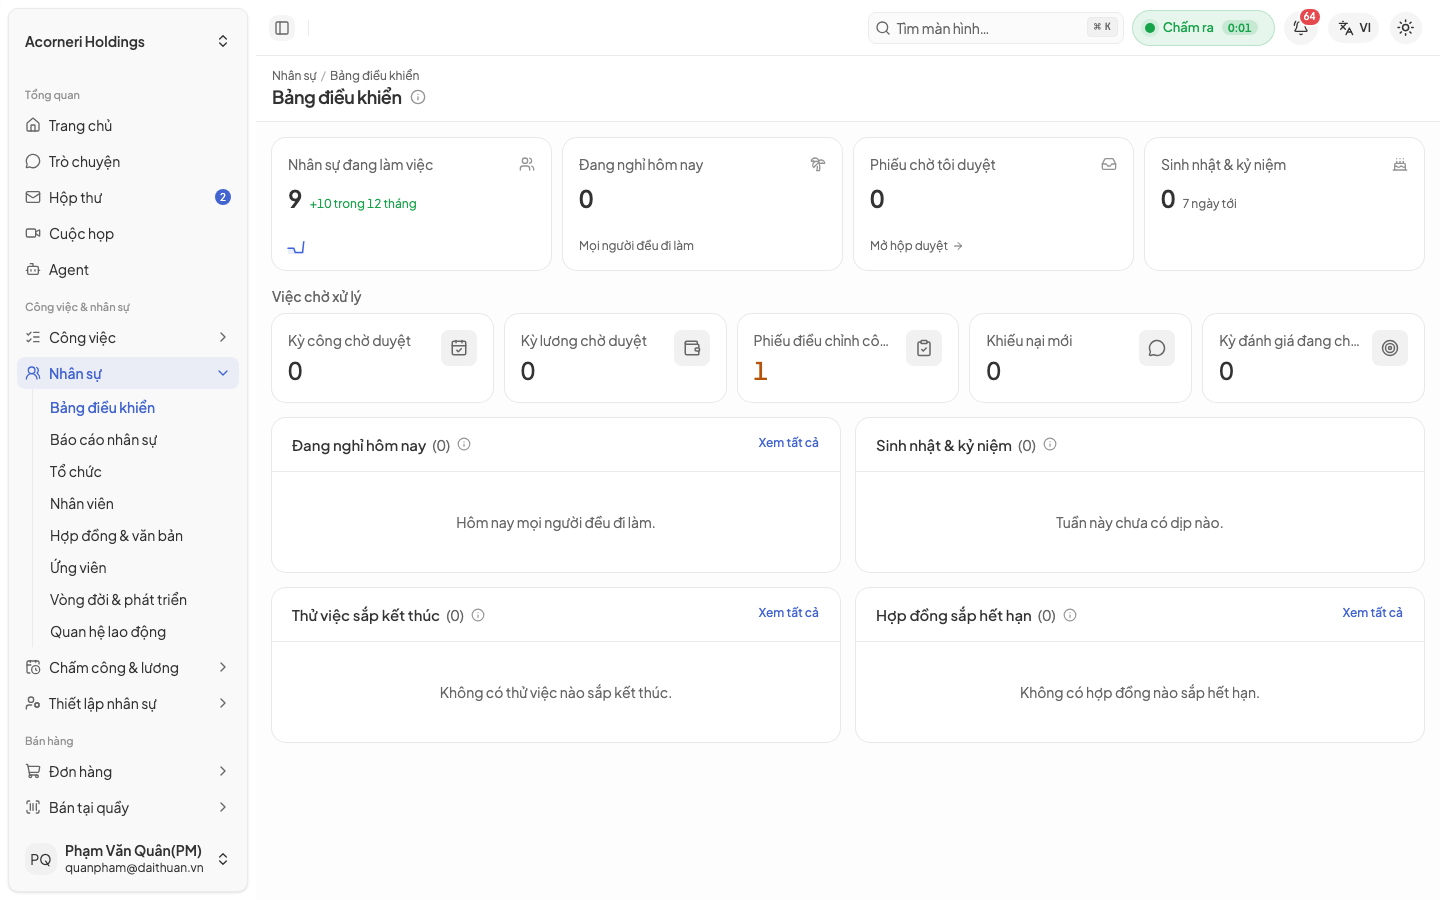1440x900 pixels.
Task: Change language with the VI translate button
Action: 1354,28
